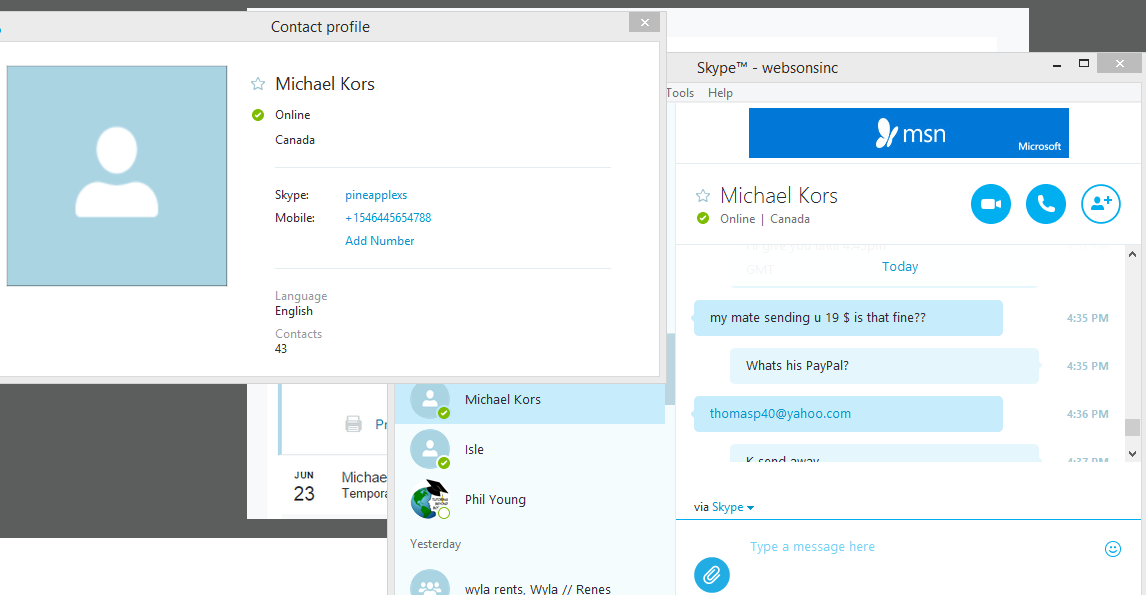The width and height of the screenshot is (1146, 595).
Task: Click the chat scroll down arrow
Action: point(1132,454)
